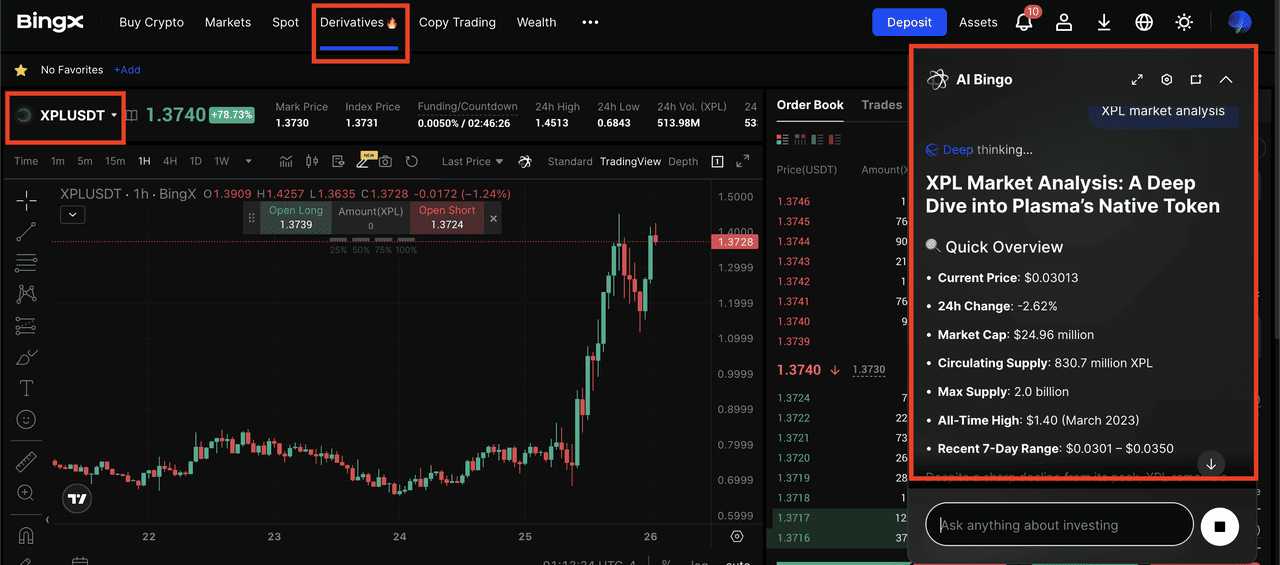Take a chart snapshot with camera icon
Viewport: 1280px width, 565px height.
[385, 161]
